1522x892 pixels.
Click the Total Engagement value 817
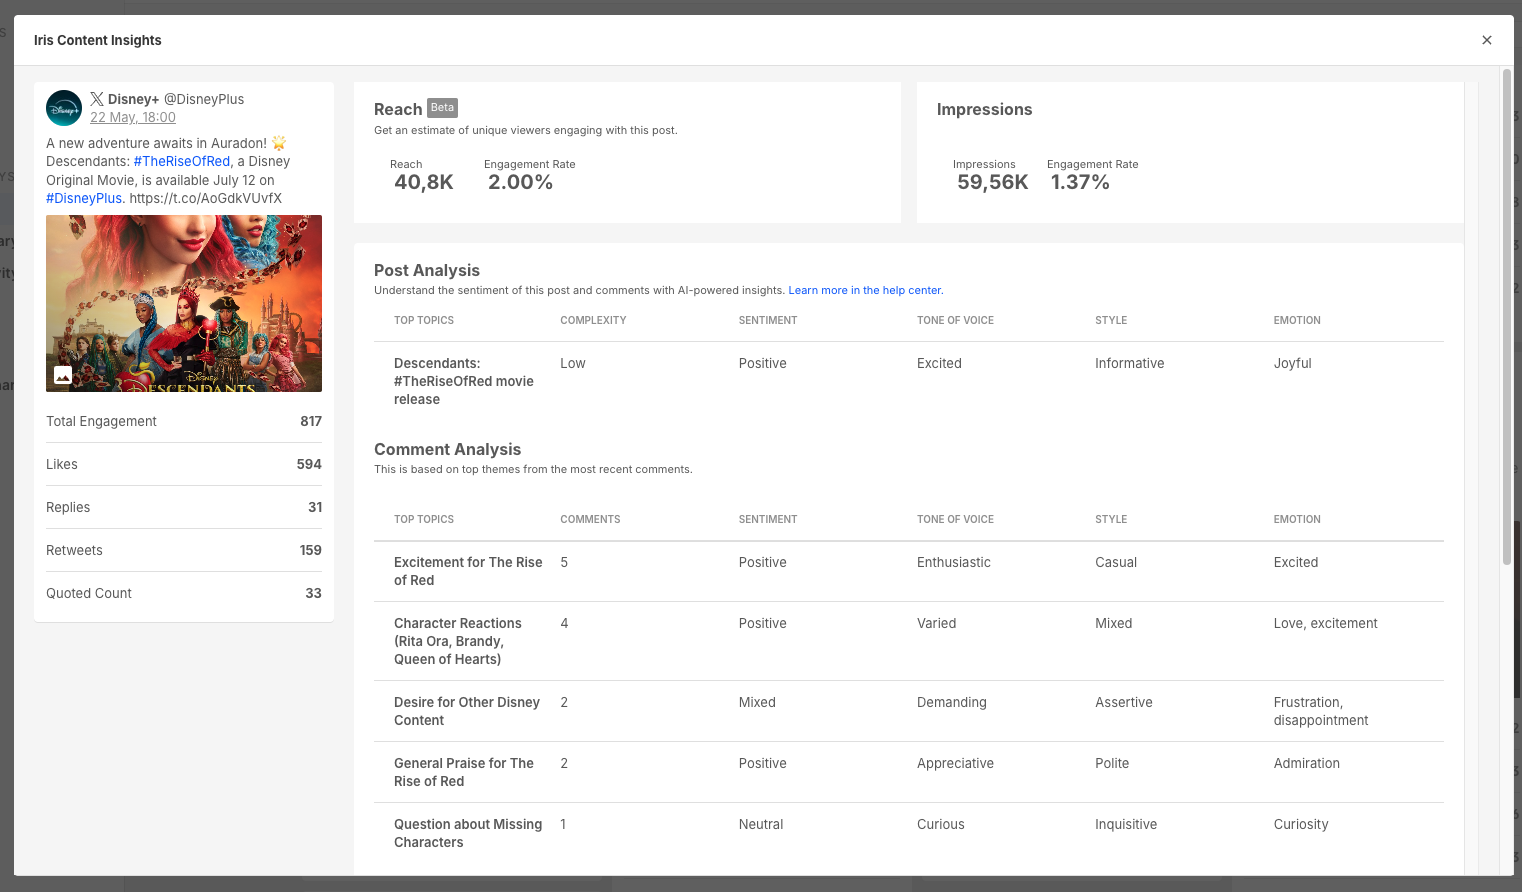pos(311,421)
